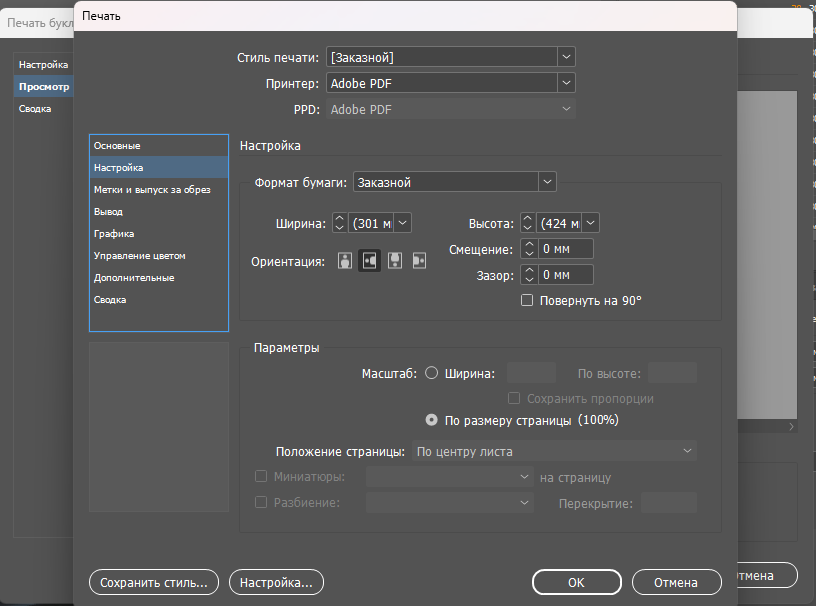
Task: Select the landscape orientation icon
Action: click(370, 261)
